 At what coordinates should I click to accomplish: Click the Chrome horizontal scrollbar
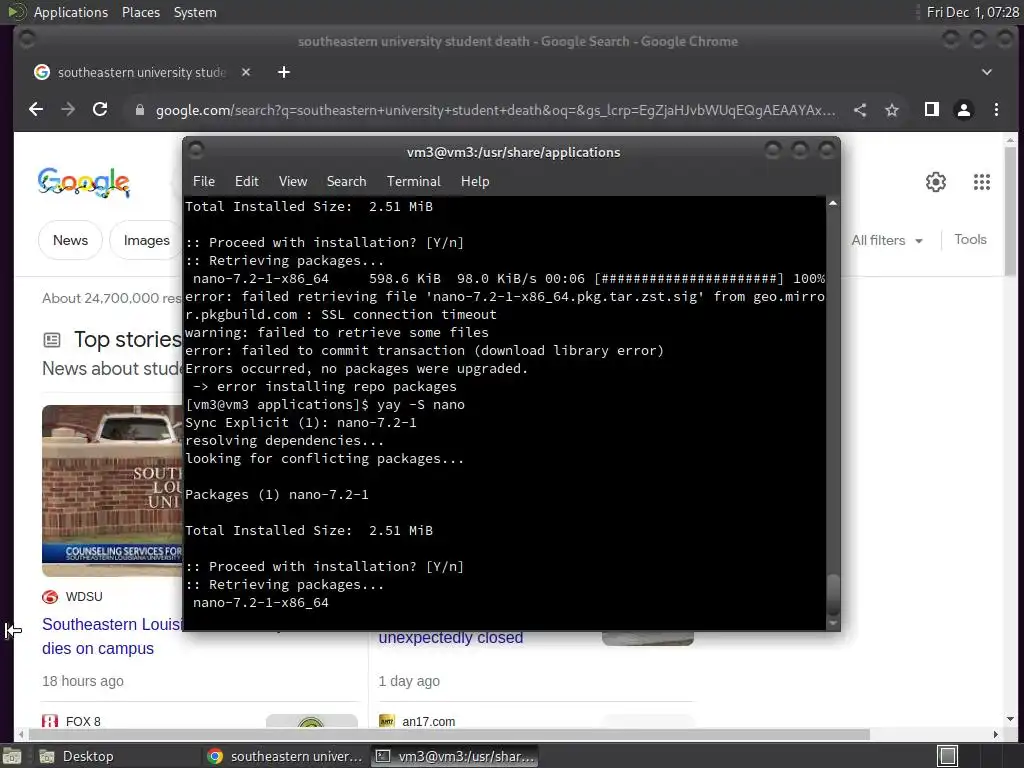click(x=447, y=734)
